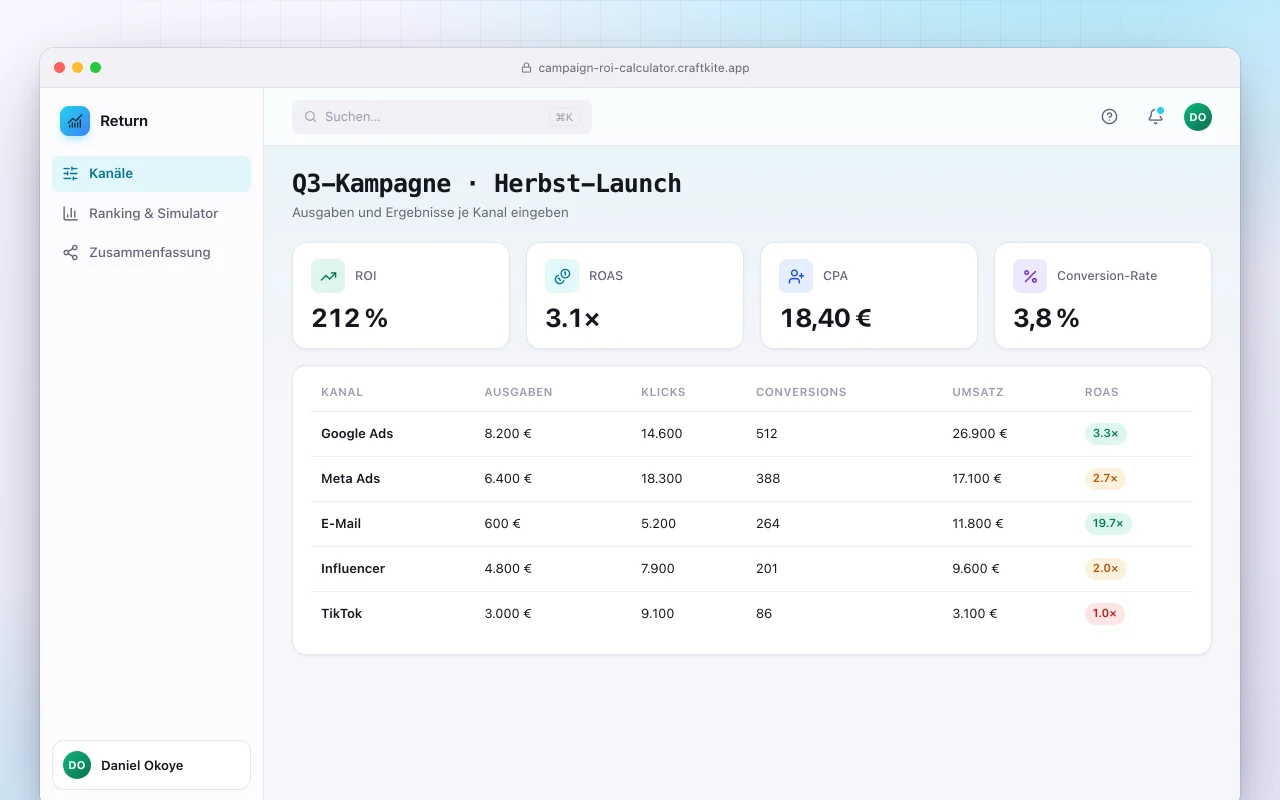This screenshot has height=800, width=1280.
Task: Click the 212 % ROI value
Action: pos(350,318)
